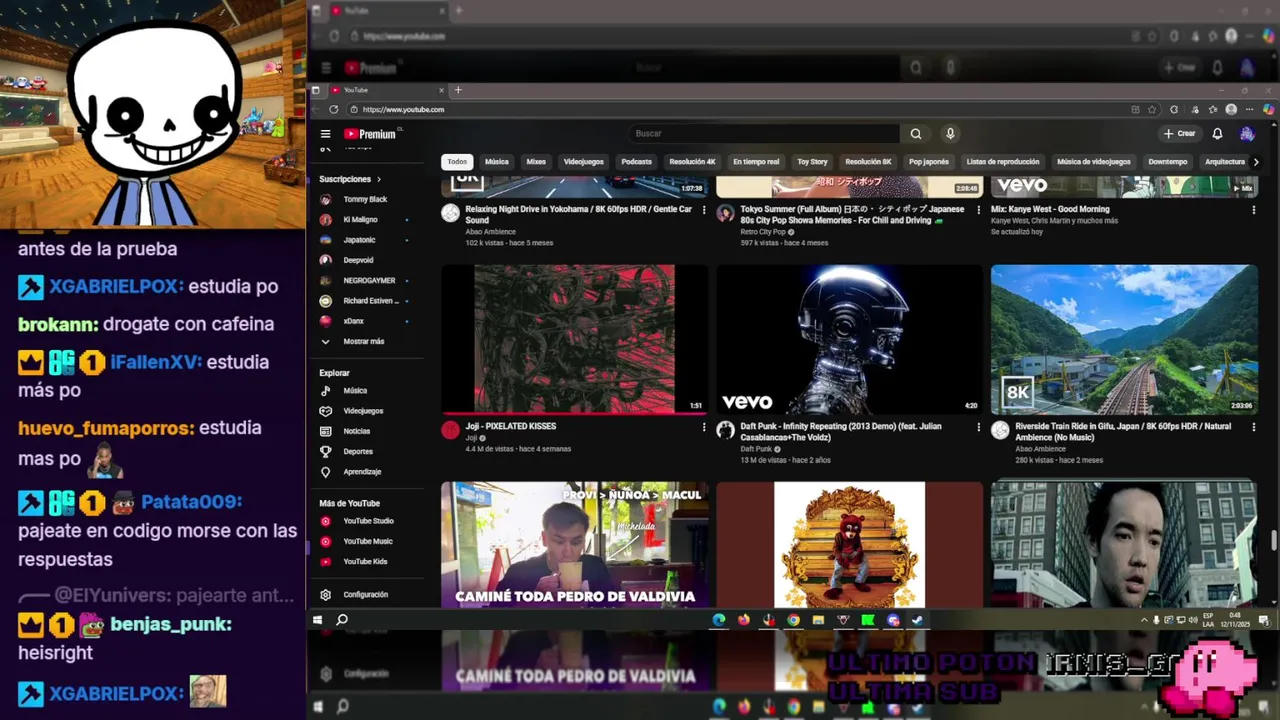Open volume speaker icon in system tray
This screenshot has height=720, width=1280.
[x=1193, y=620]
